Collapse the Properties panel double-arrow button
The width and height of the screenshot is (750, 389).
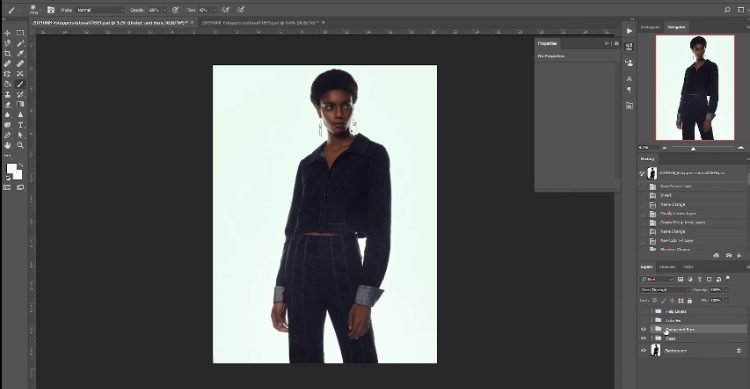click(x=607, y=44)
